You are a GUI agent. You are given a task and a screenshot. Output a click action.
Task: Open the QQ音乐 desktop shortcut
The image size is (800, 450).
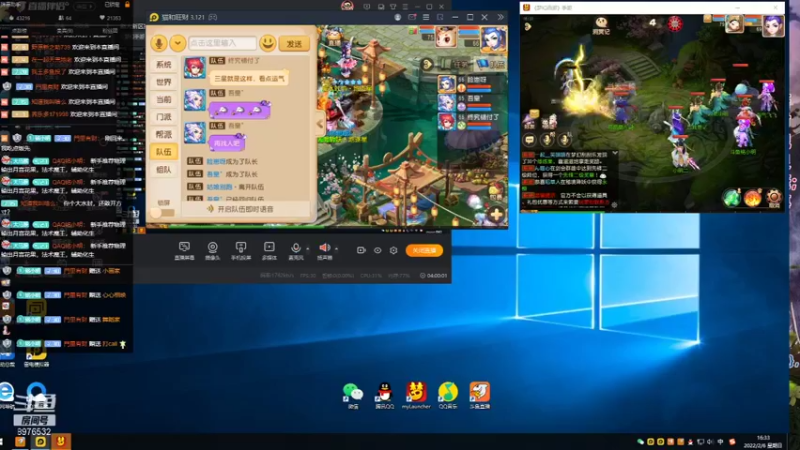point(448,396)
